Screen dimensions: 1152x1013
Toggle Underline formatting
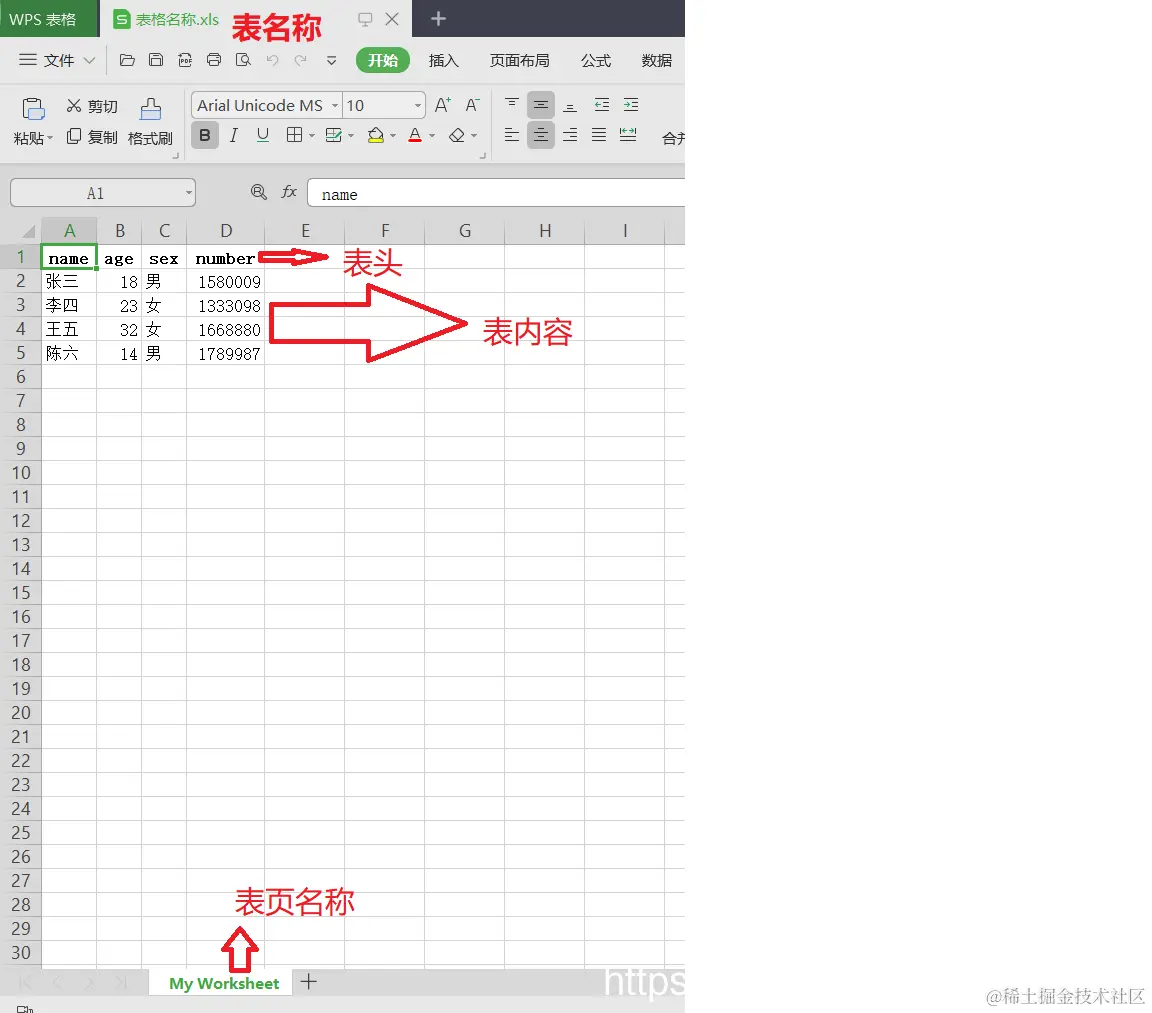(x=263, y=135)
